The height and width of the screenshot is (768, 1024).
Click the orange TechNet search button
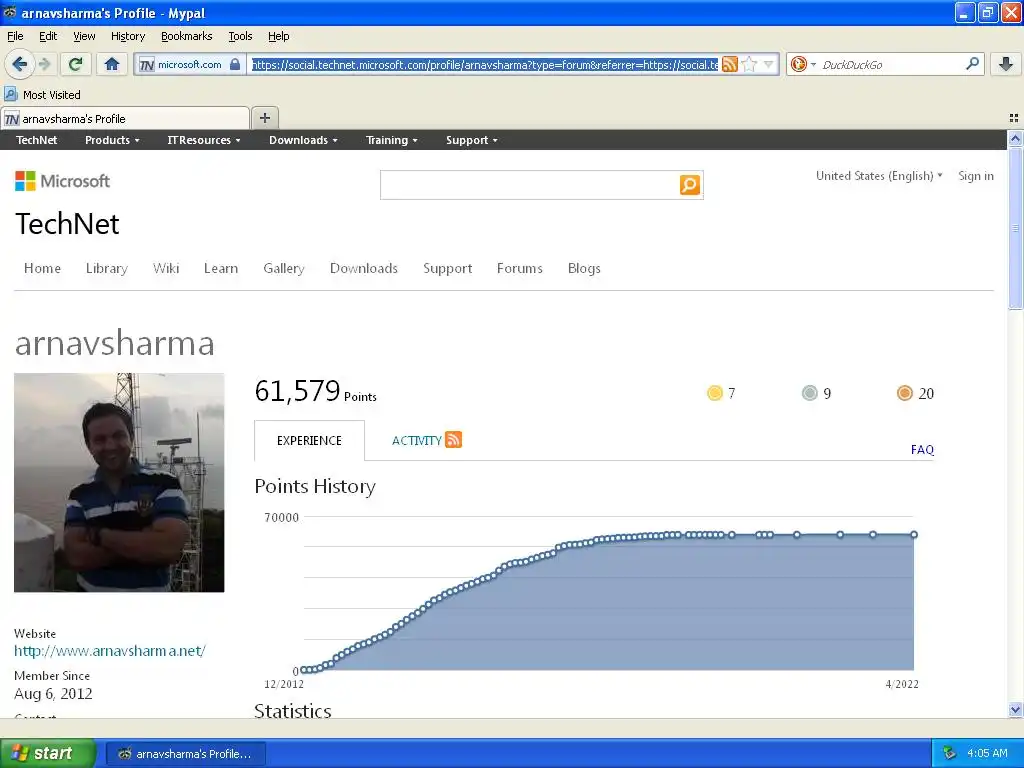pyautogui.click(x=690, y=185)
